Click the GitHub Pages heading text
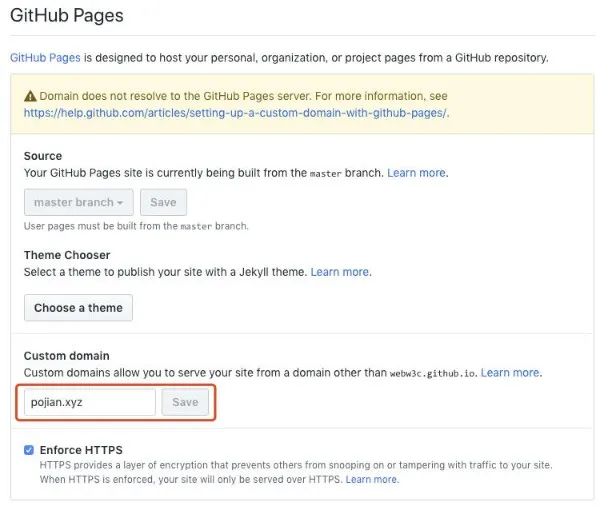612x522 pixels. pyautogui.click(x=67, y=16)
